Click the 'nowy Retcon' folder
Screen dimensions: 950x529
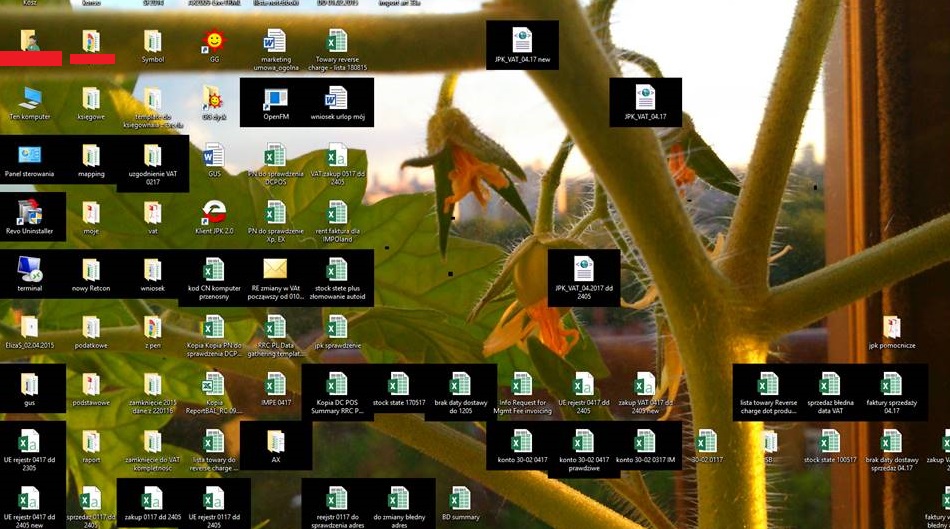(91, 269)
